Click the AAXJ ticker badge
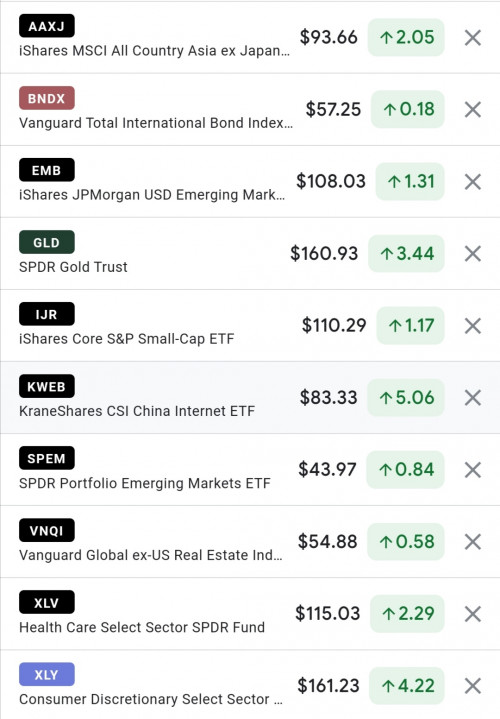This screenshot has width=500, height=719. [x=46, y=26]
